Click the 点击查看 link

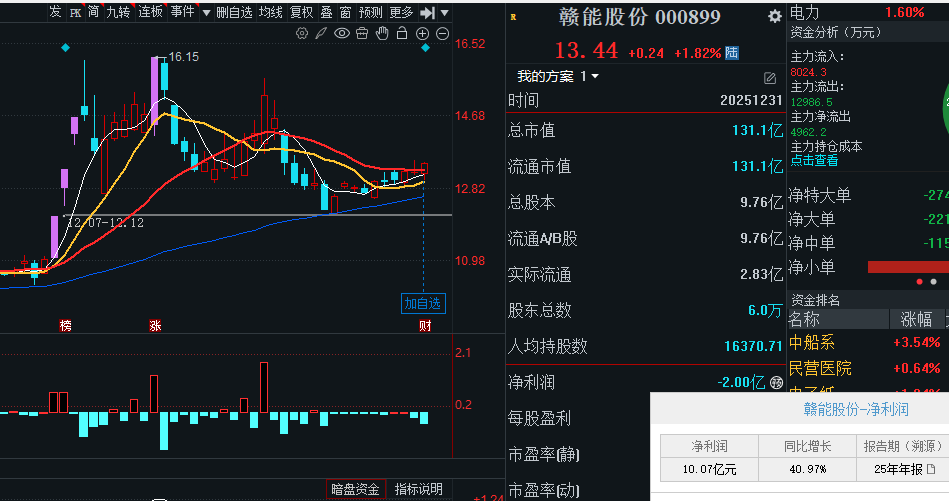point(814,160)
